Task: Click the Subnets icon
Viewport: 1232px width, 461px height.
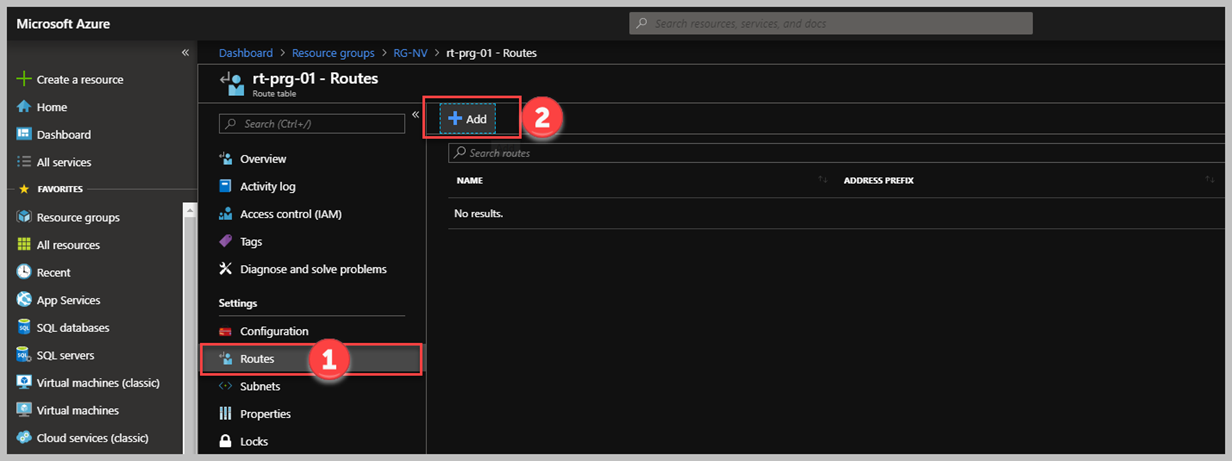Action: 225,386
